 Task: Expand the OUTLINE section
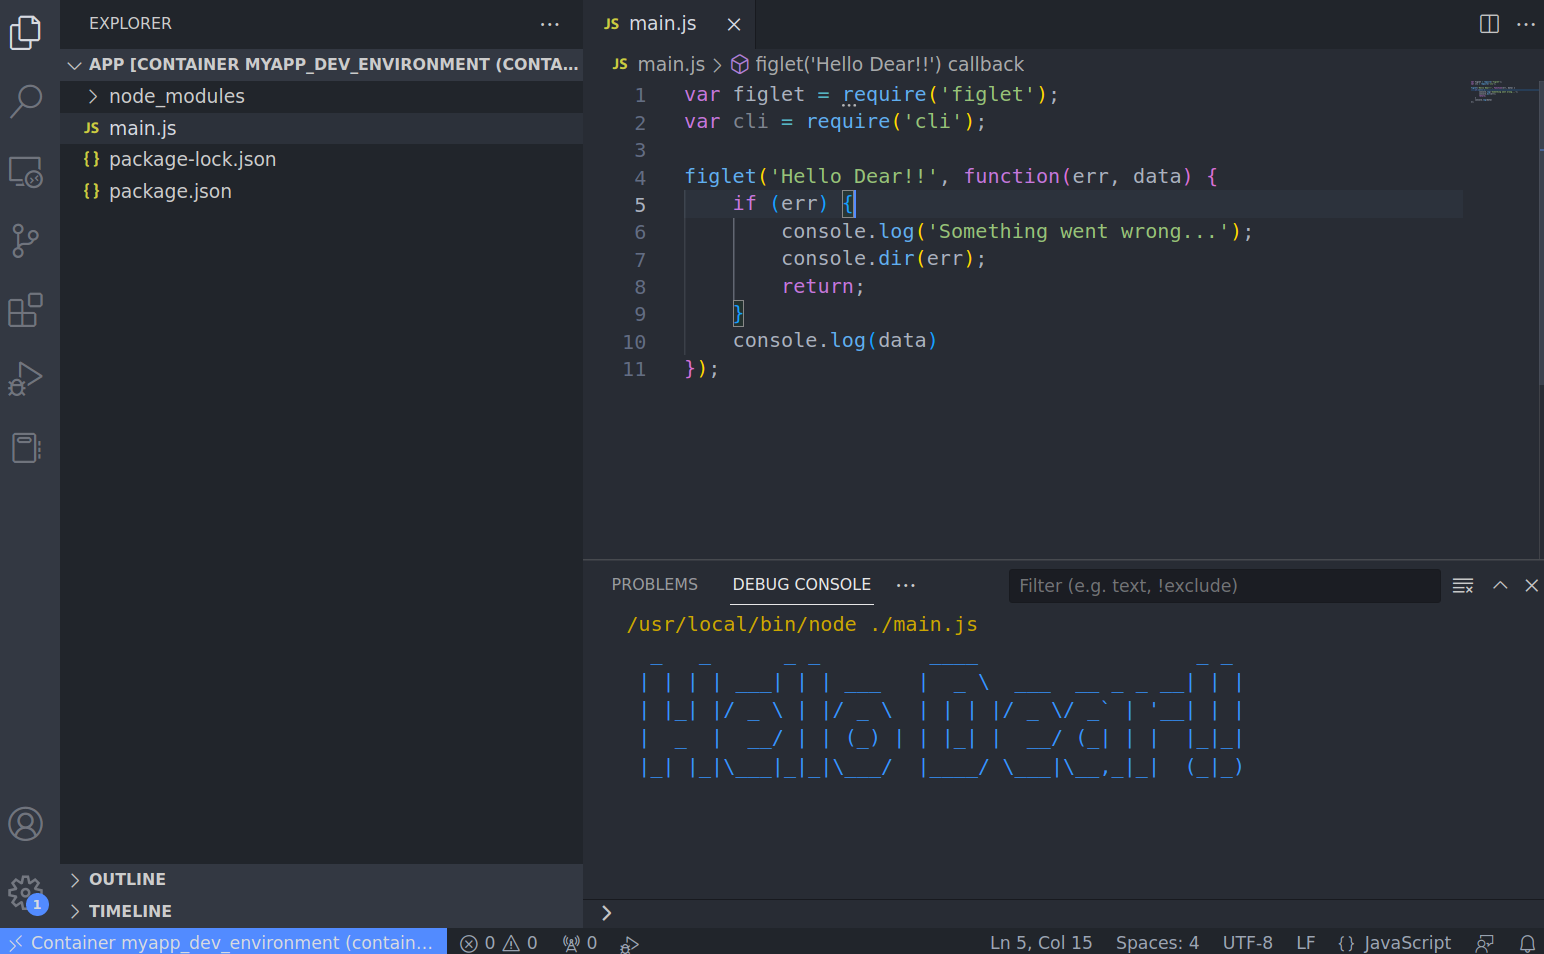[x=322, y=879]
